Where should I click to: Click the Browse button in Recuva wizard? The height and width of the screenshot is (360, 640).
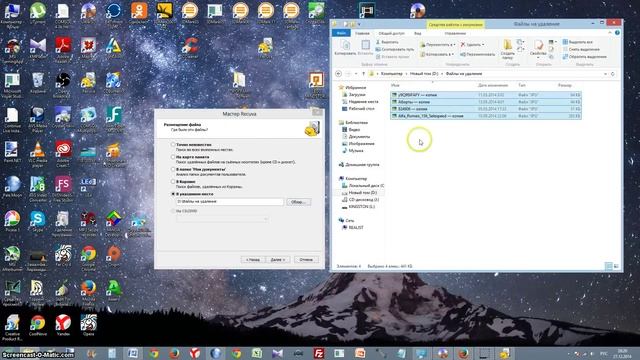298,202
